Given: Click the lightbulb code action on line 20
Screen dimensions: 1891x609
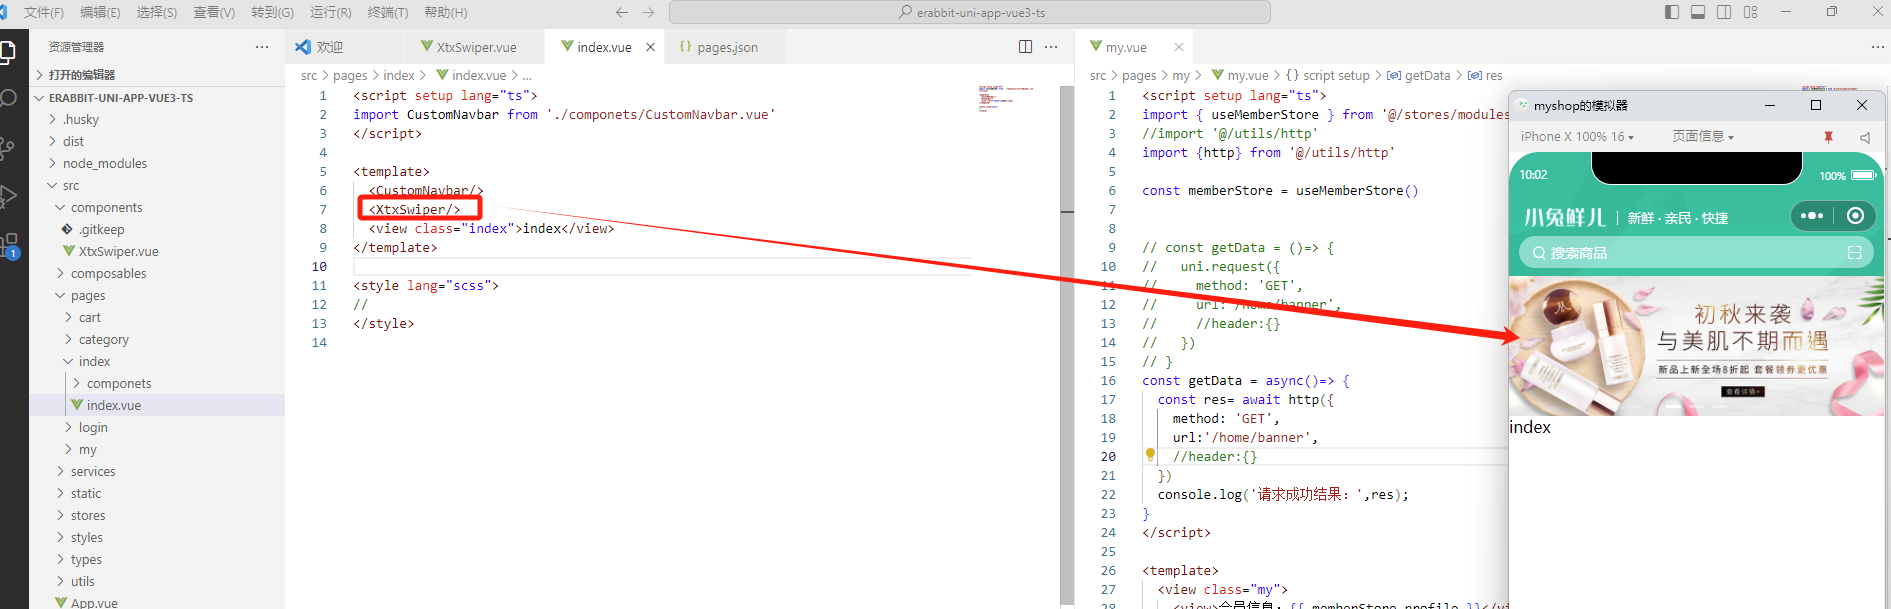Looking at the screenshot, I should [1150, 455].
